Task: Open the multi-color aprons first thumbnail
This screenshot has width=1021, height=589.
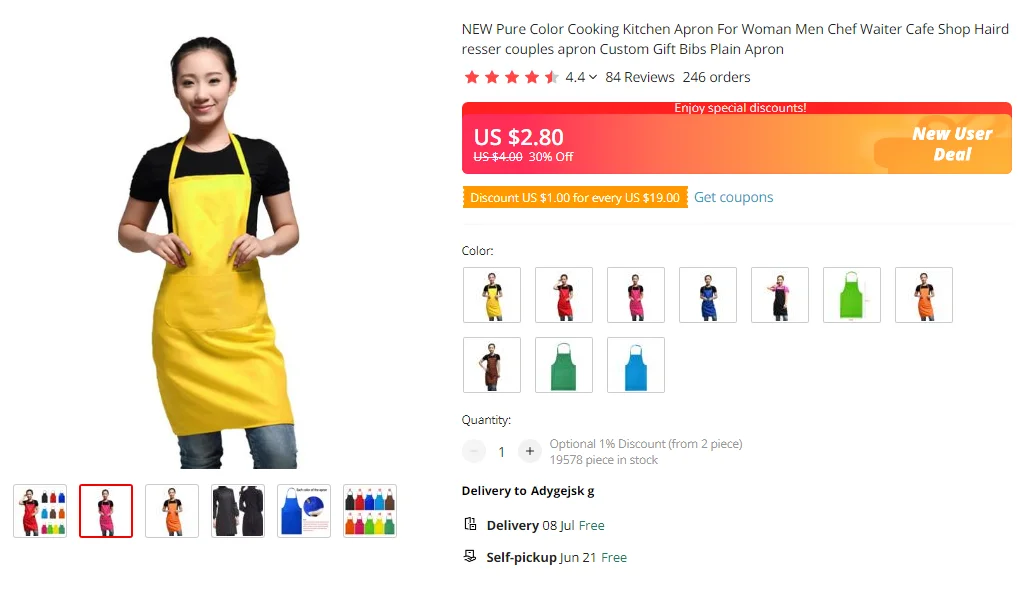Action: point(40,511)
